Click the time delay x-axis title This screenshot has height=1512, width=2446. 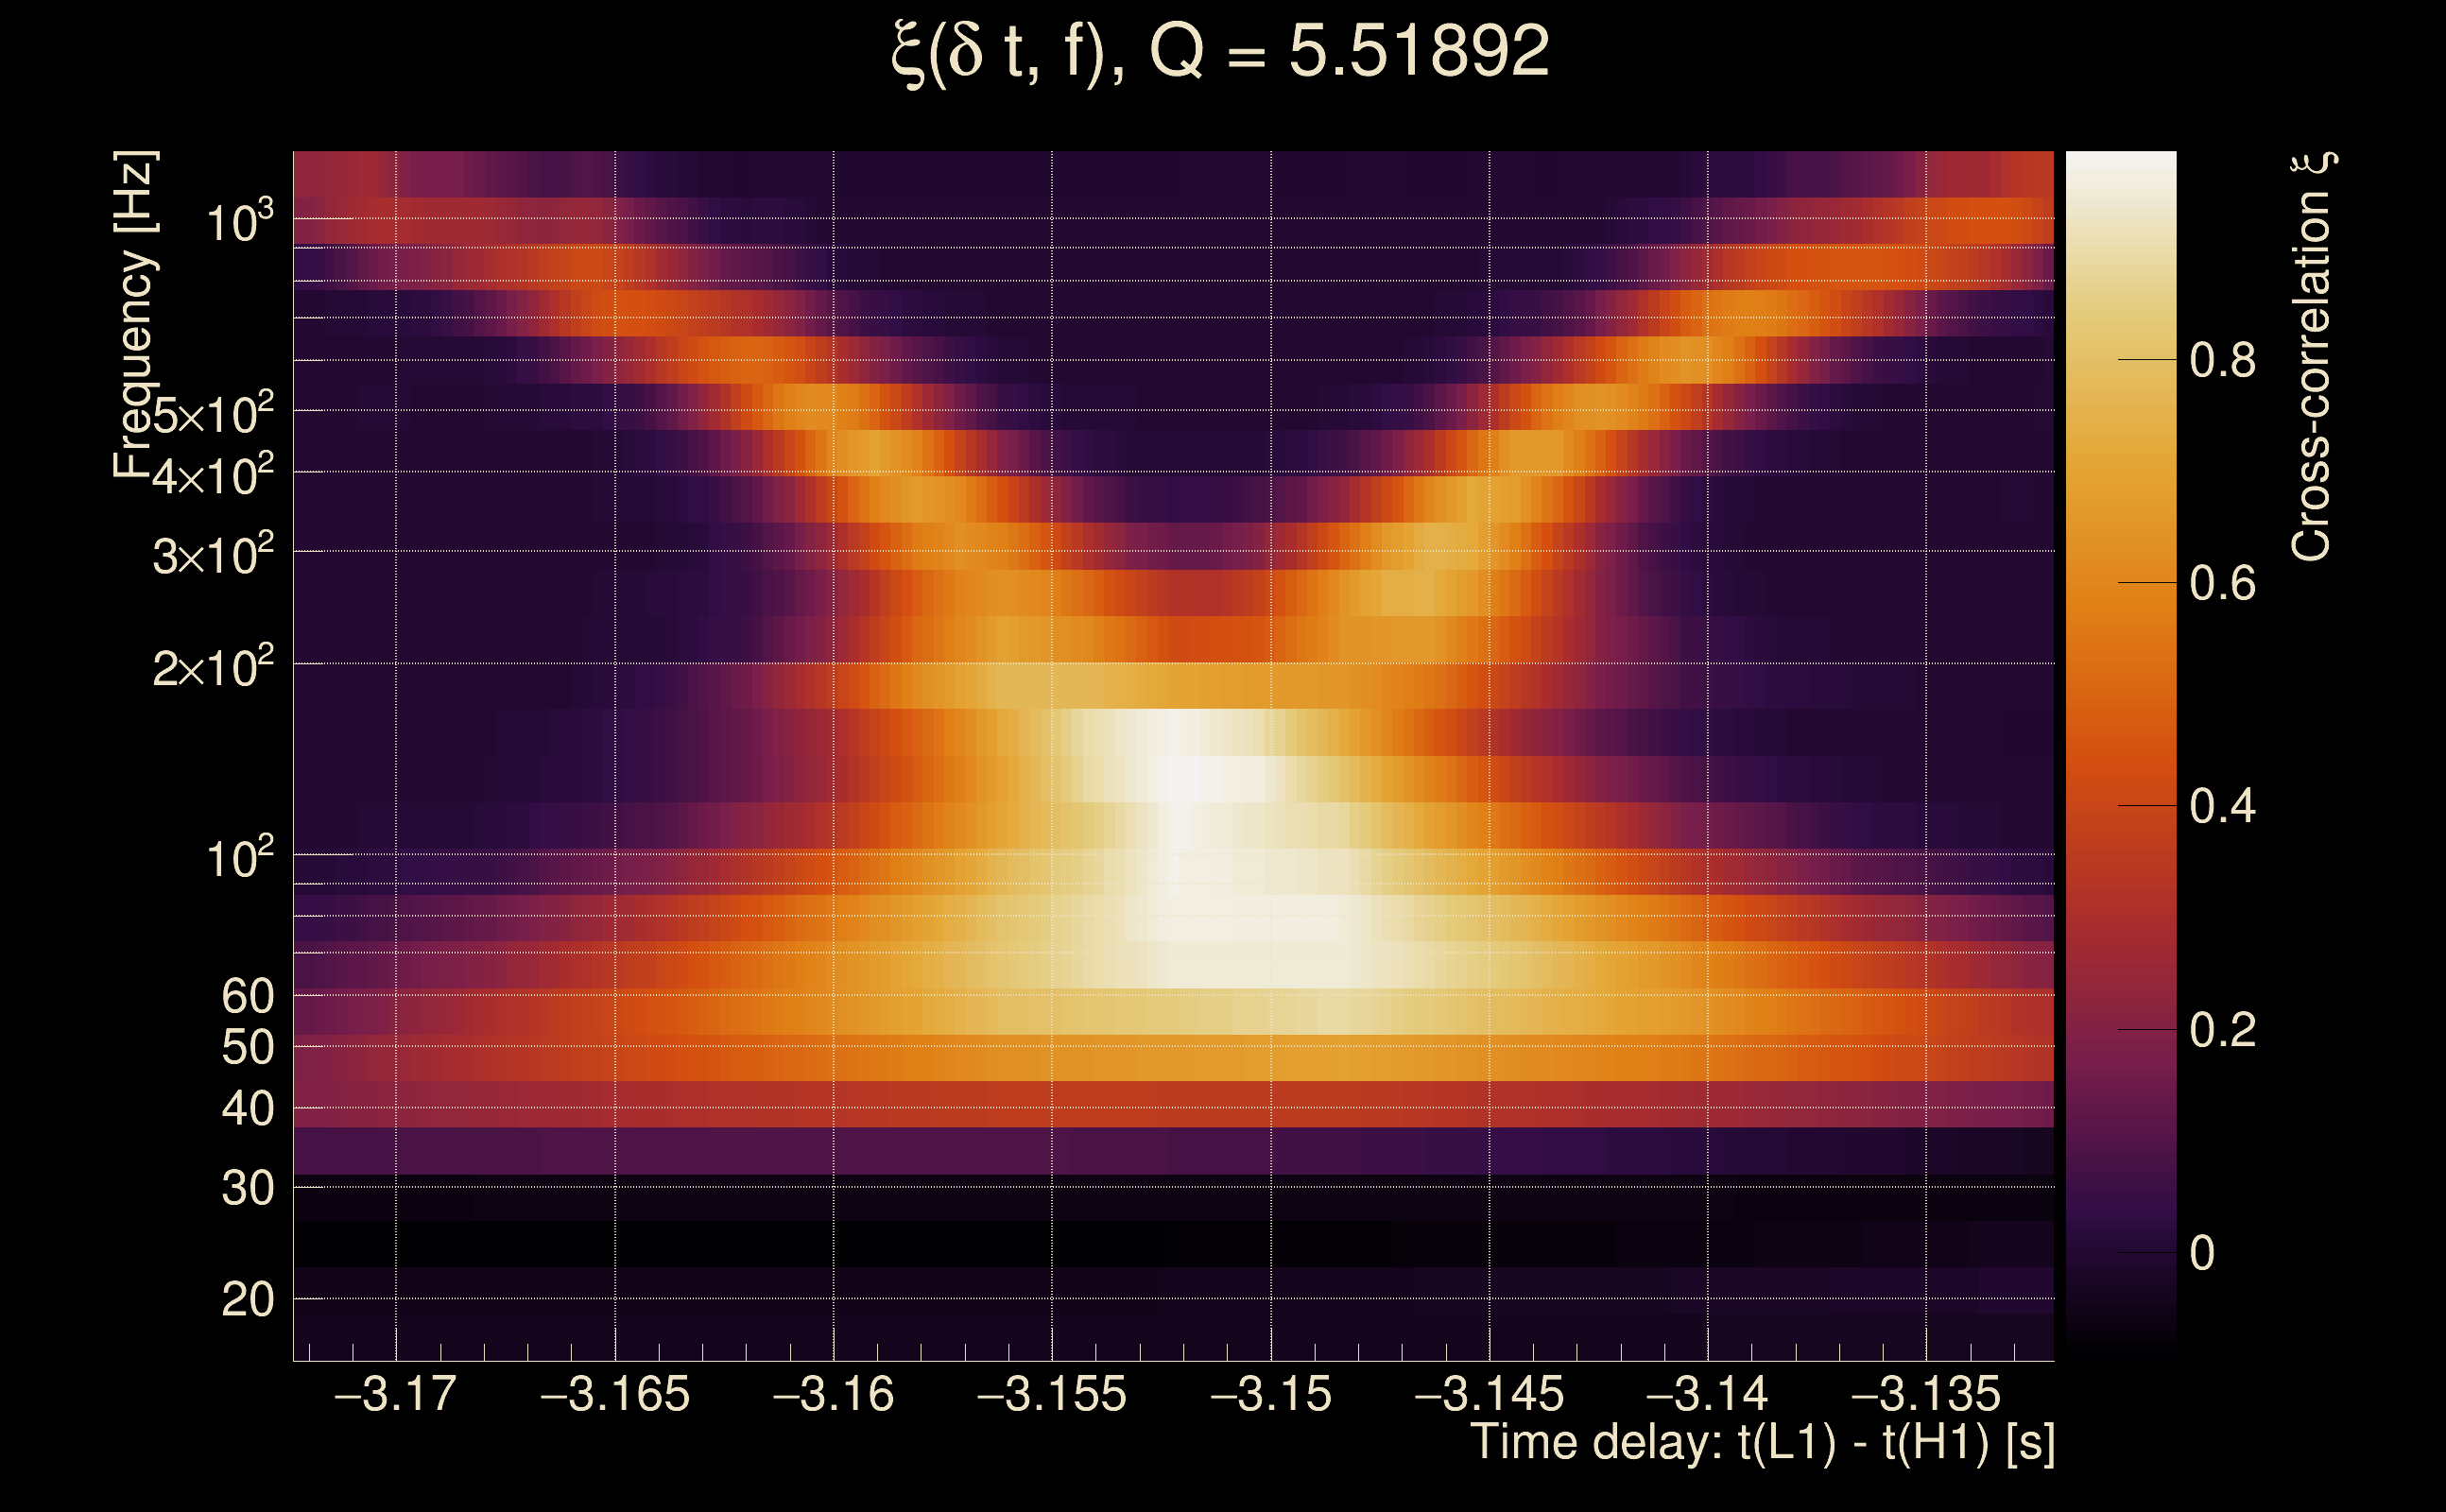click(1762, 1443)
